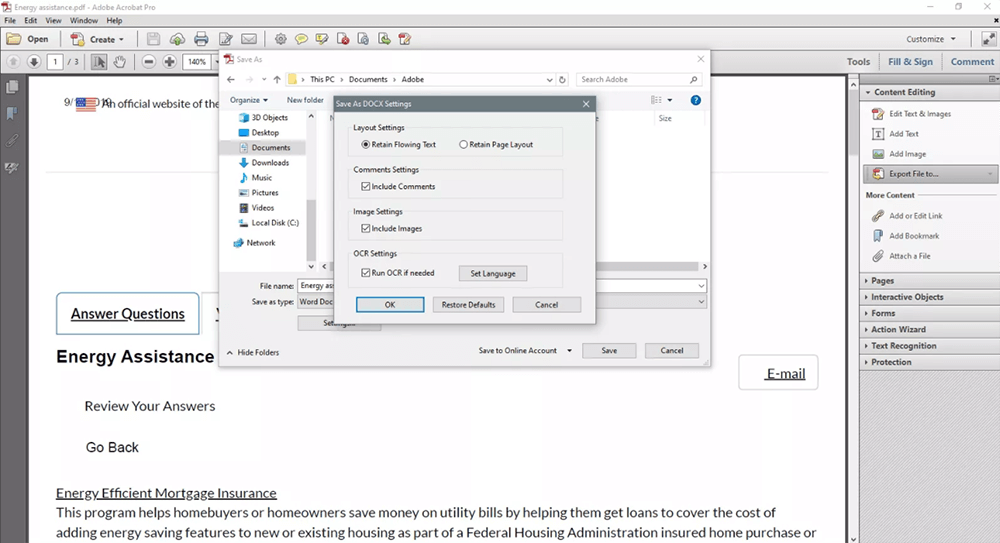
Task: Select Retain Page Layout radio button
Action: tap(463, 145)
